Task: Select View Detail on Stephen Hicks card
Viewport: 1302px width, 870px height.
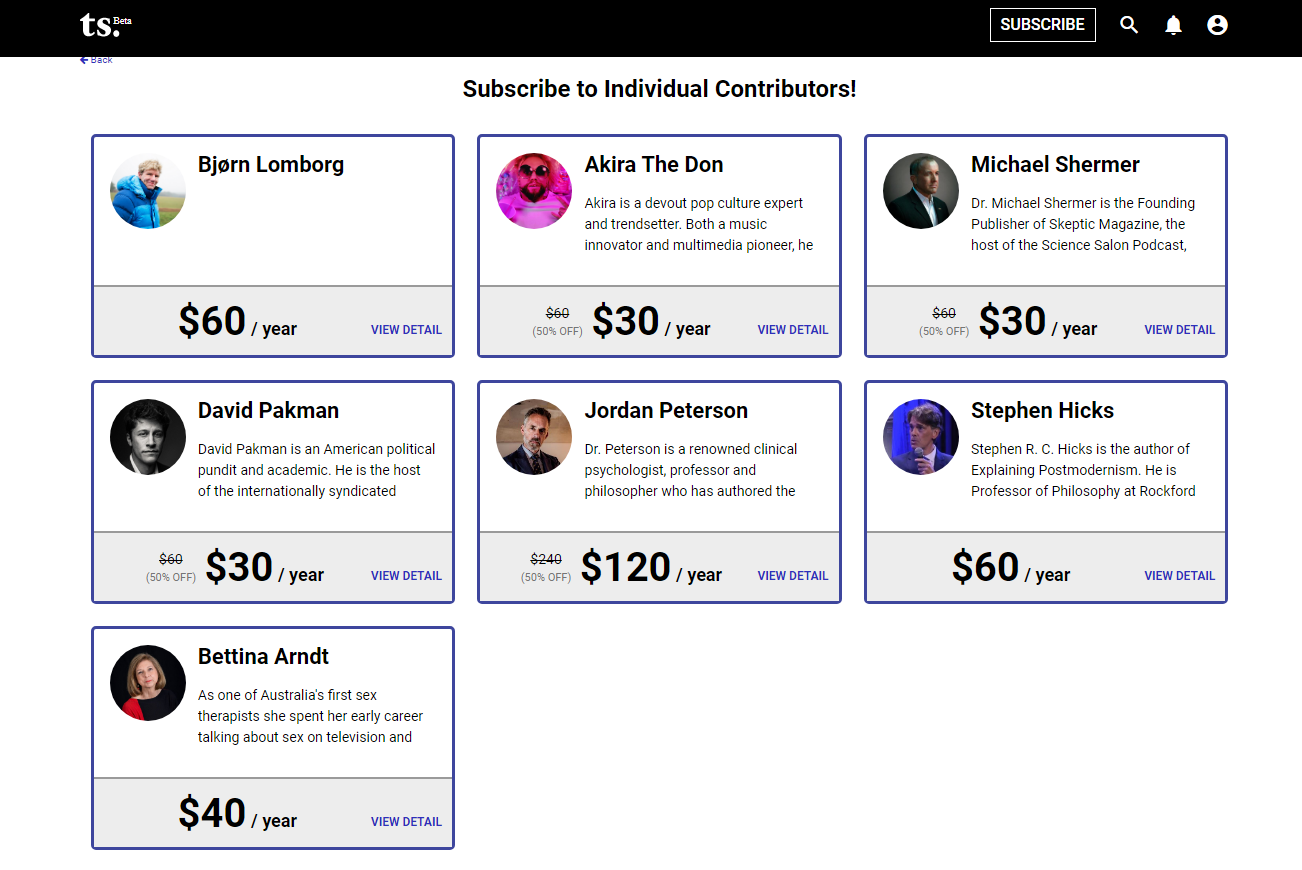Action: (x=1180, y=576)
